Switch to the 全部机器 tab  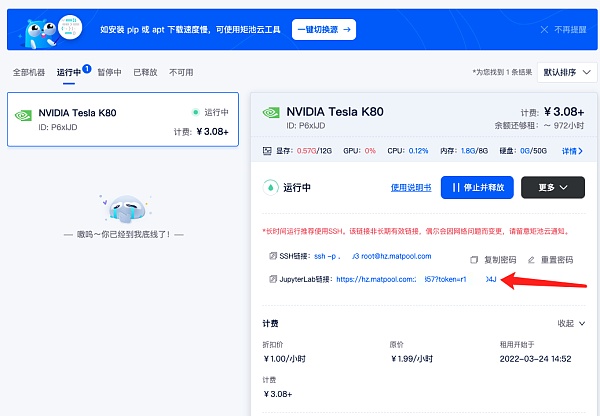[x=29, y=73]
